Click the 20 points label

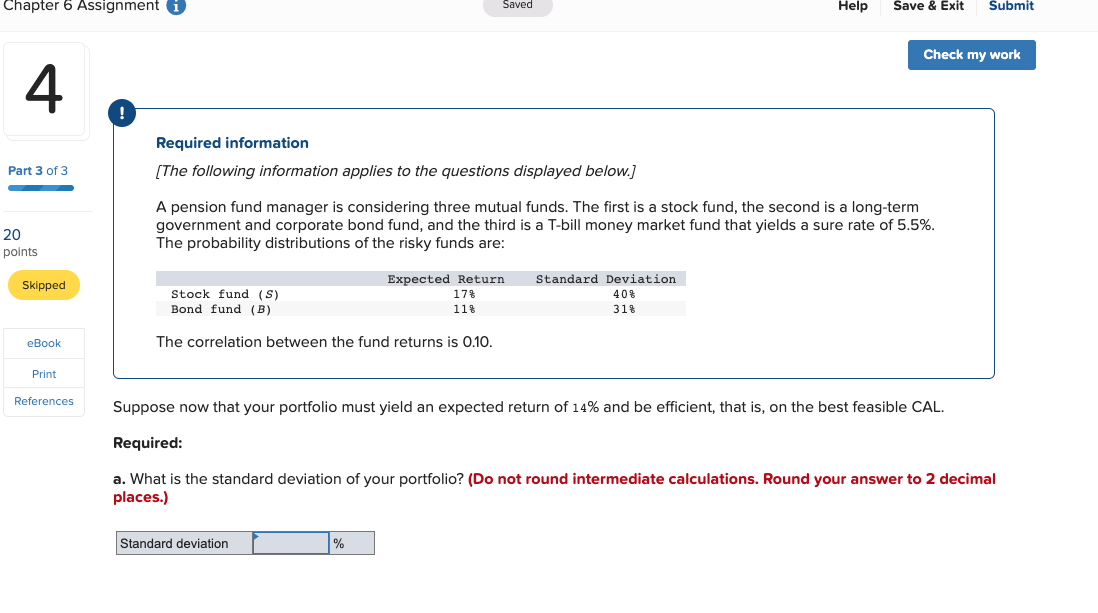pyautogui.click(x=22, y=236)
